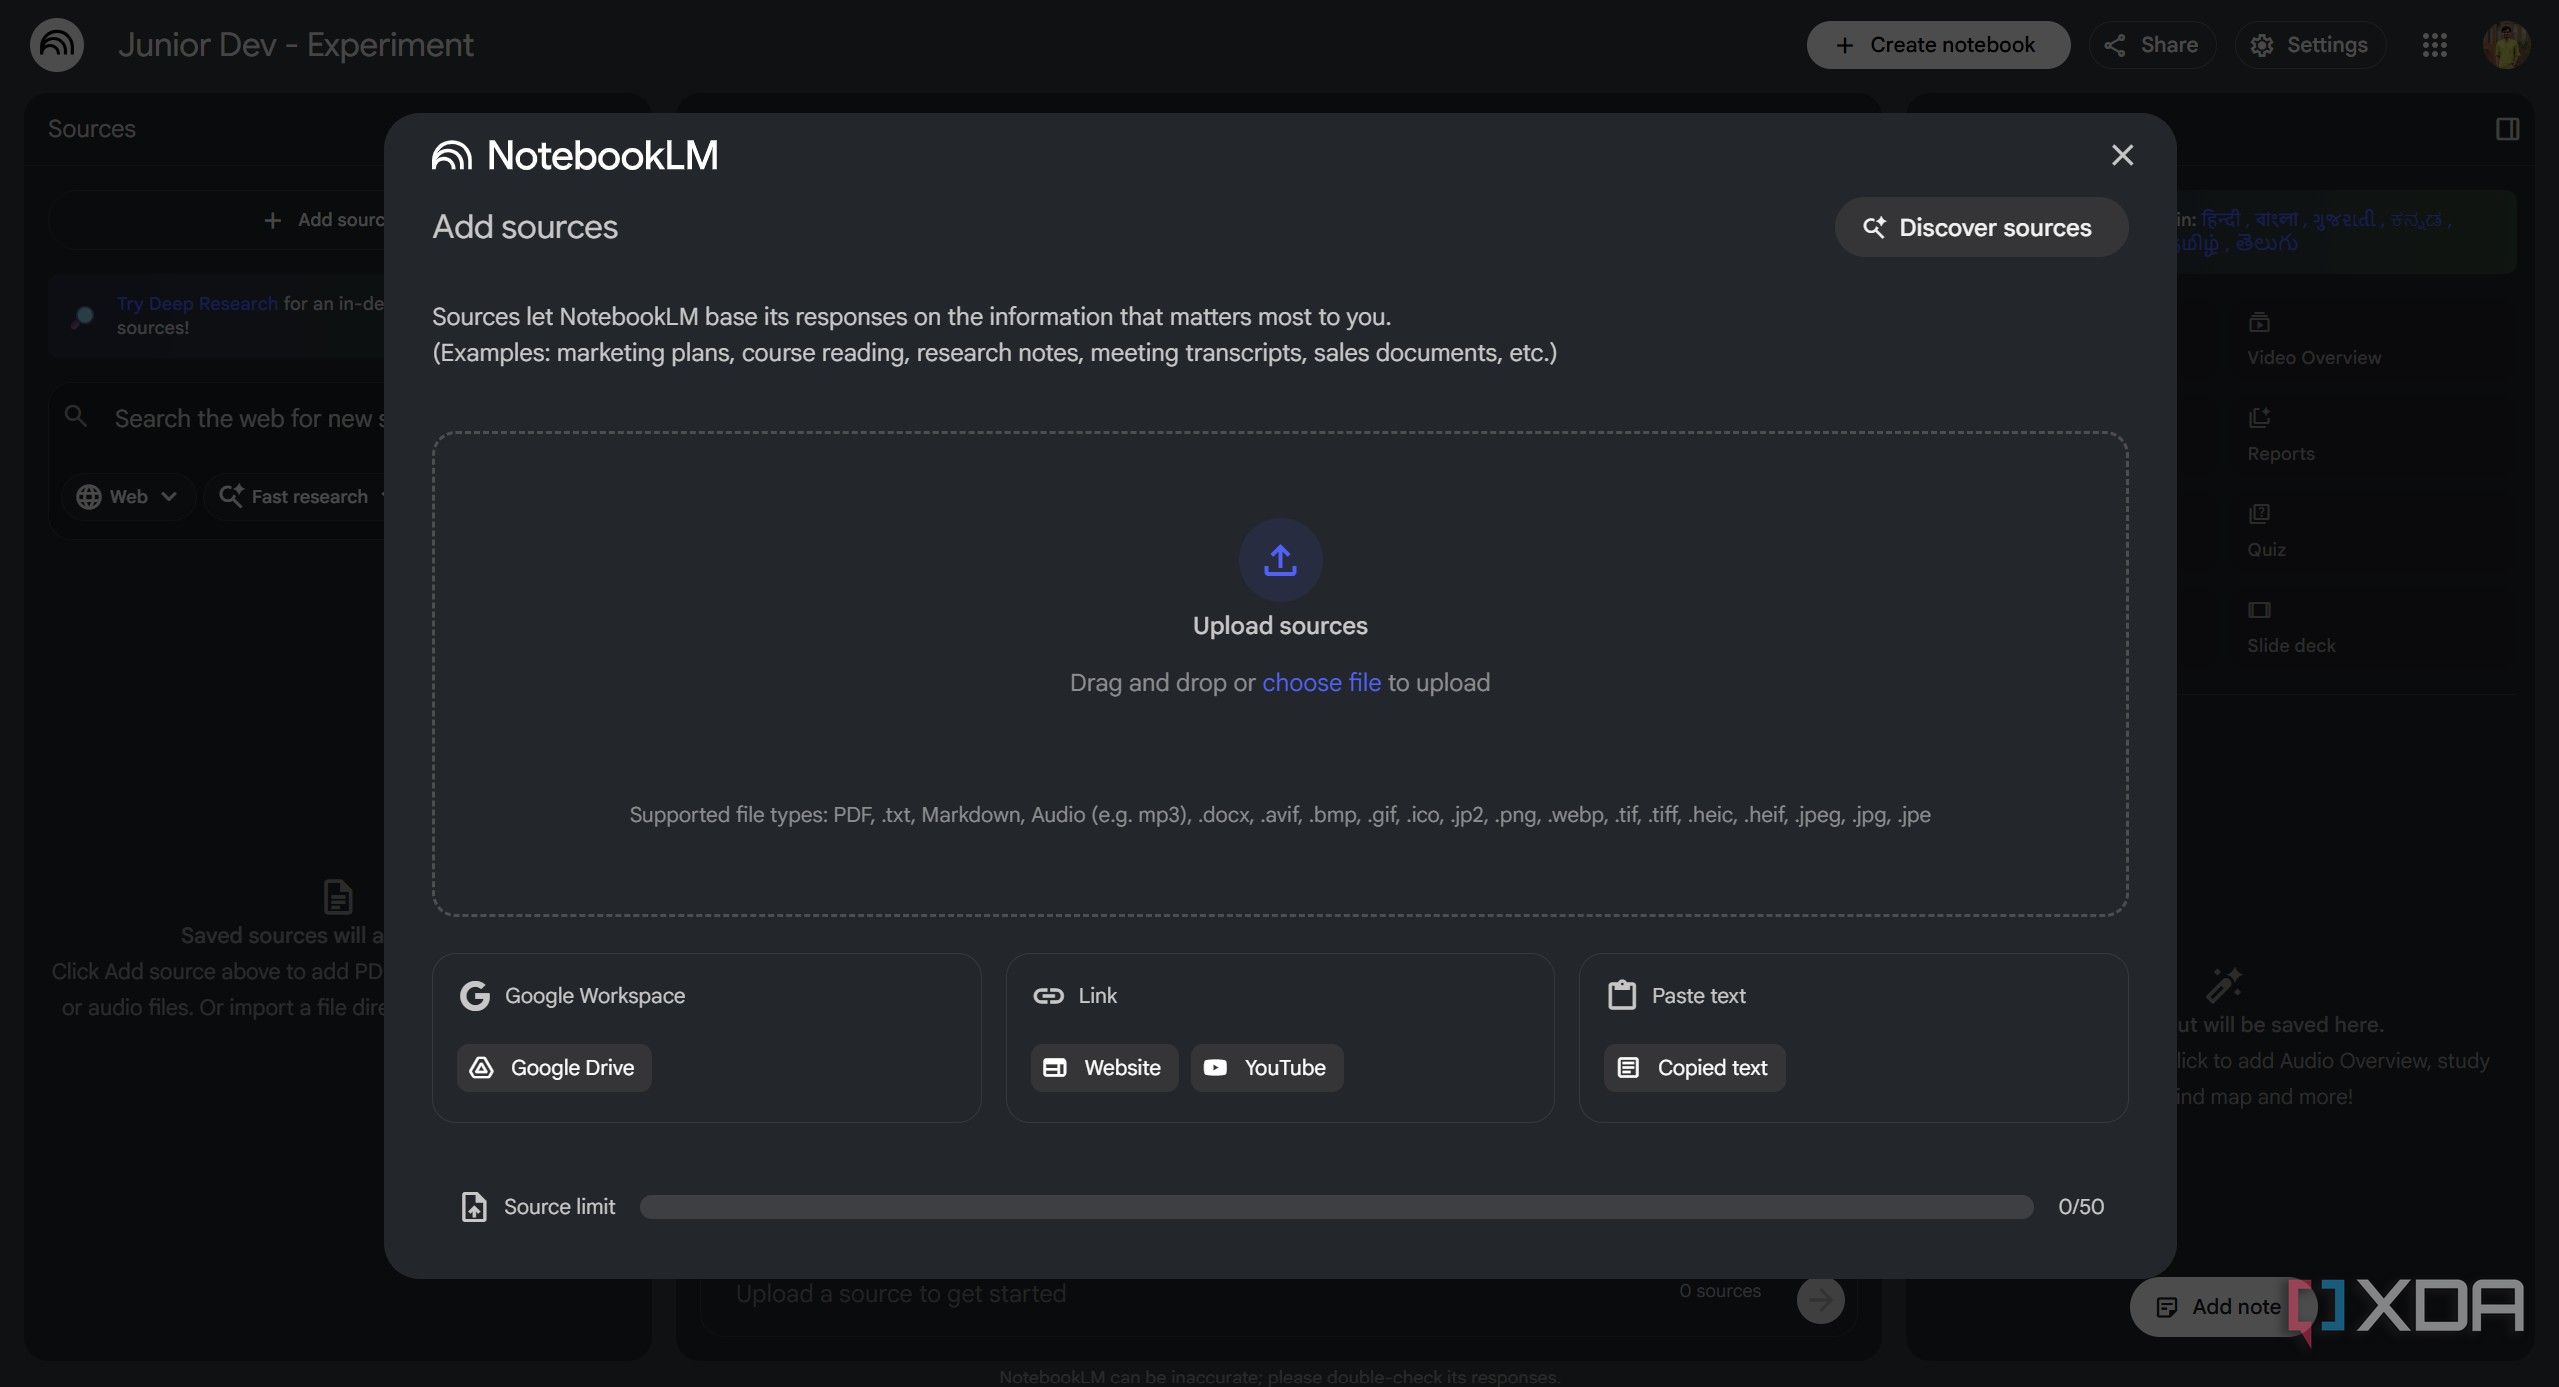Click the upload arrow icon
The width and height of the screenshot is (2559, 1387).
point(1280,560)
